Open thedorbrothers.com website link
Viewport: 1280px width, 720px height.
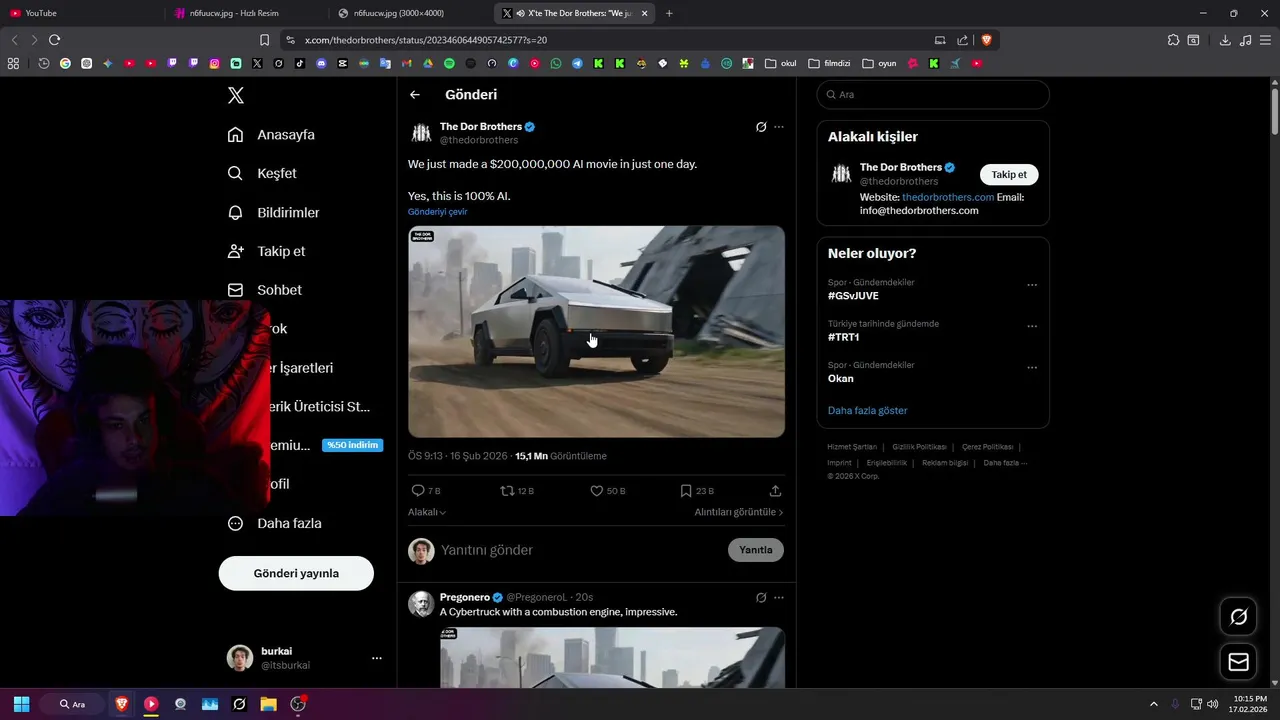click(x=948, y=197)
